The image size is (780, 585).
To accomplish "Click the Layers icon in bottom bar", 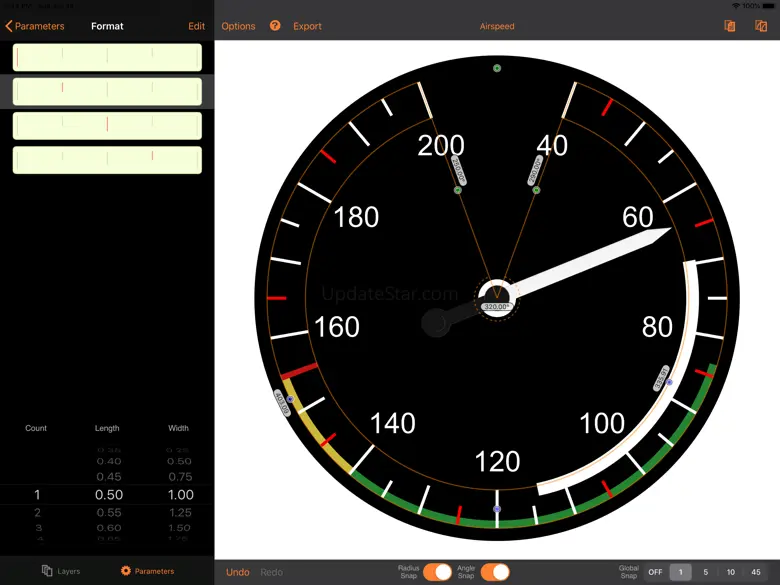I will pos(47,571).
